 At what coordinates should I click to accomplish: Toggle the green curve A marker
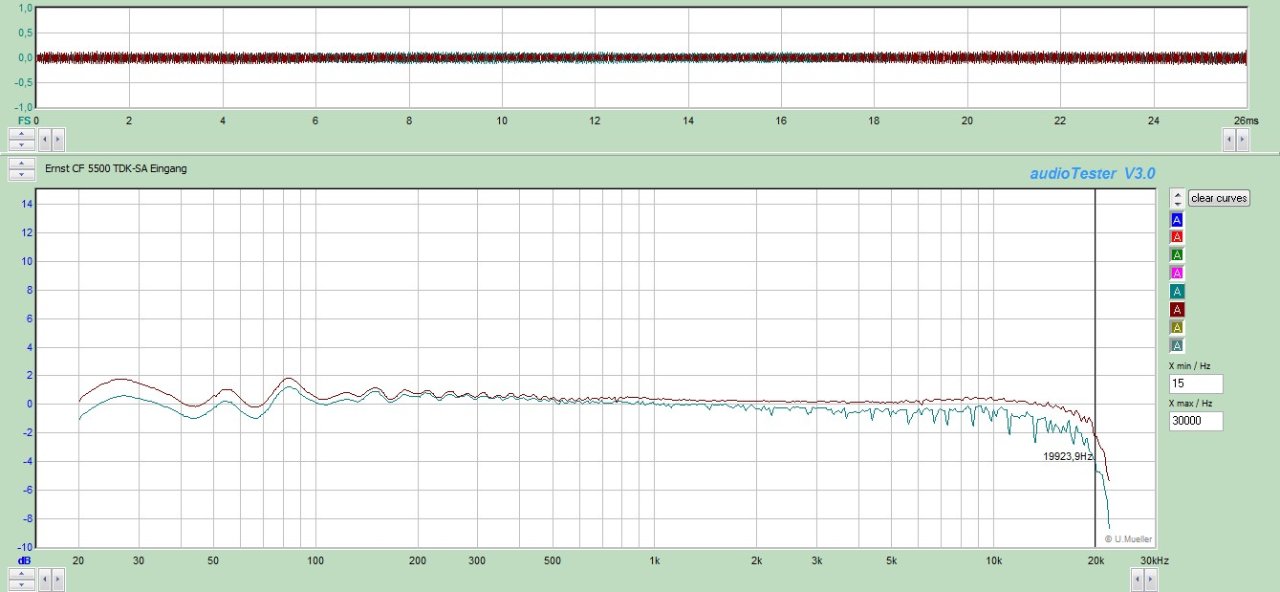point(1177,255)
